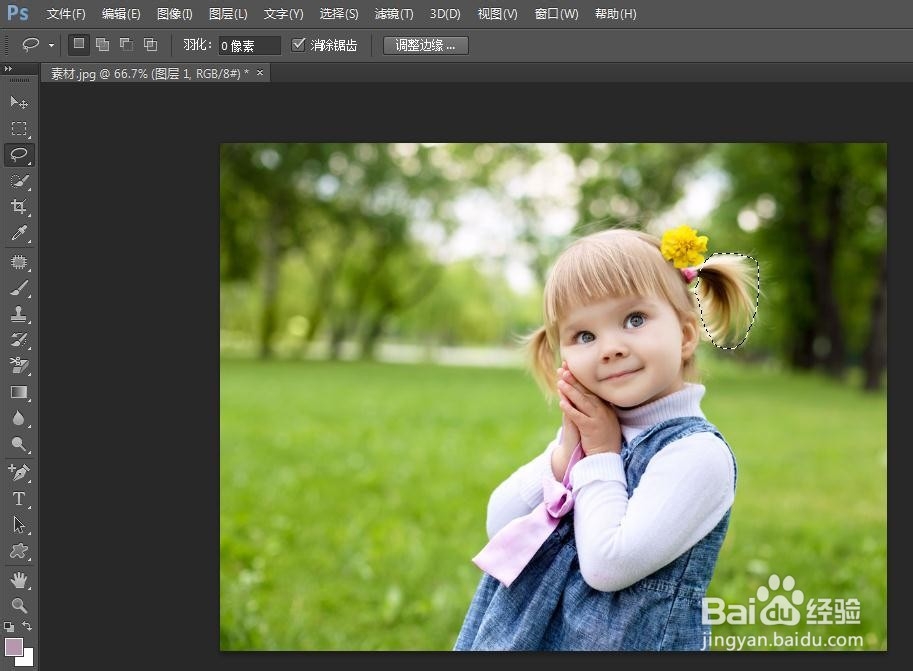Open the 滤镜(T) menu

tap(394, 13)
